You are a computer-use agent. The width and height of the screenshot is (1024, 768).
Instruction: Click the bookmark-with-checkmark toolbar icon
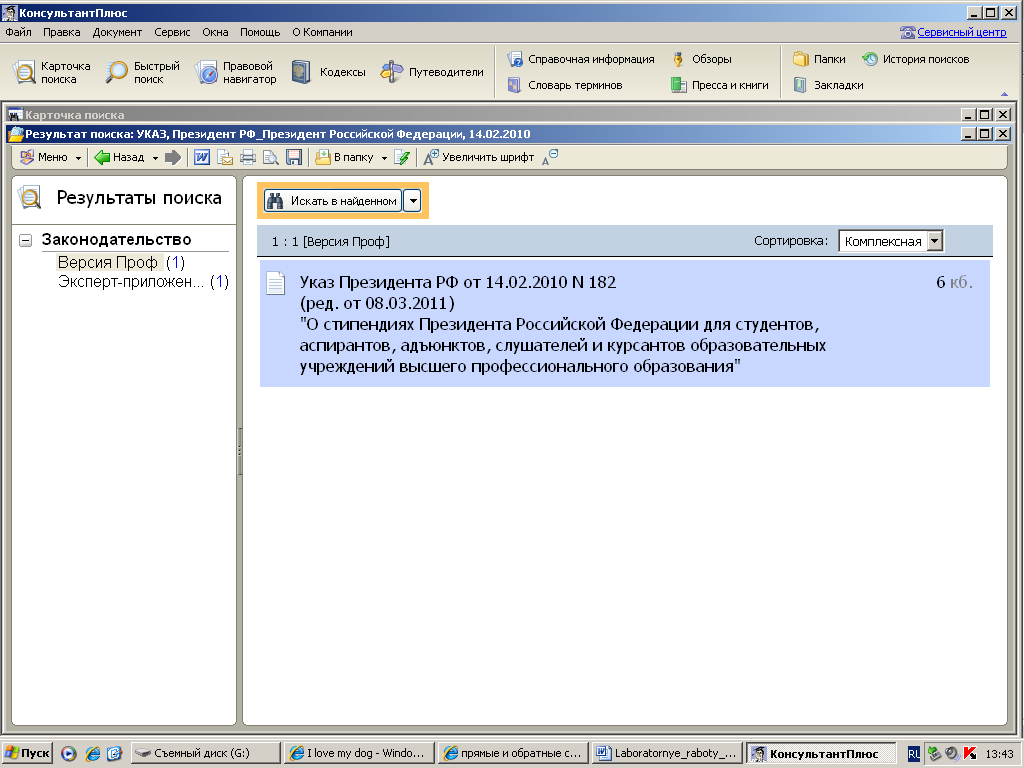point(402,157)
